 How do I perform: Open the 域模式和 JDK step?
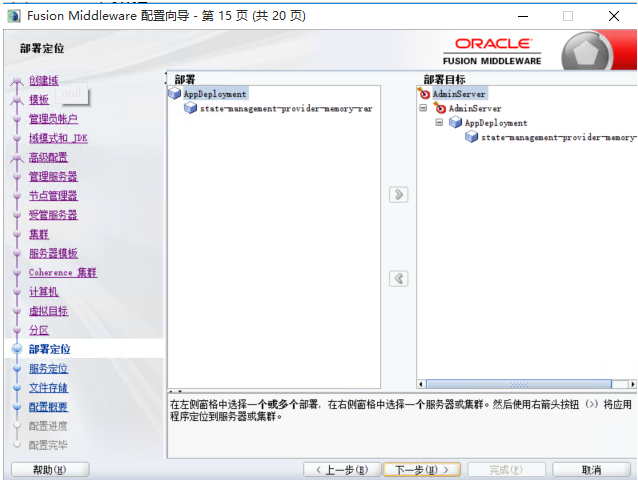[x=58, y=138]
